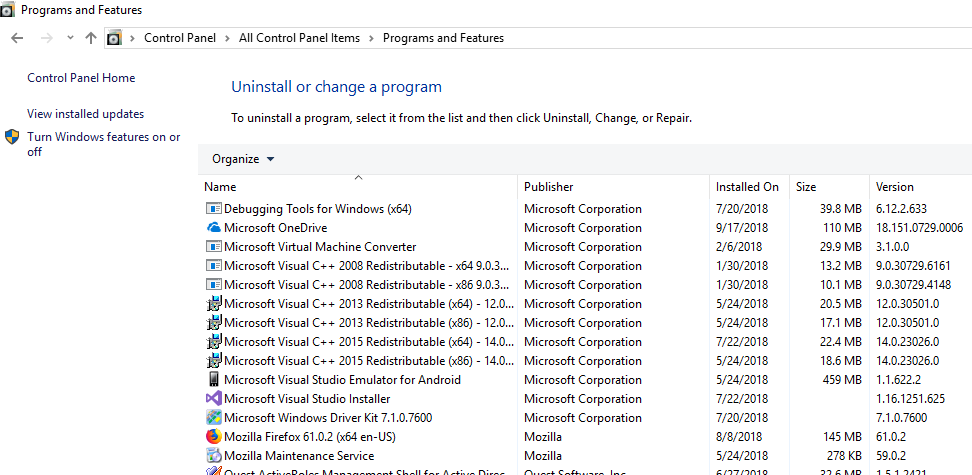Click the 459 MB size cell

tap(842, 380)
